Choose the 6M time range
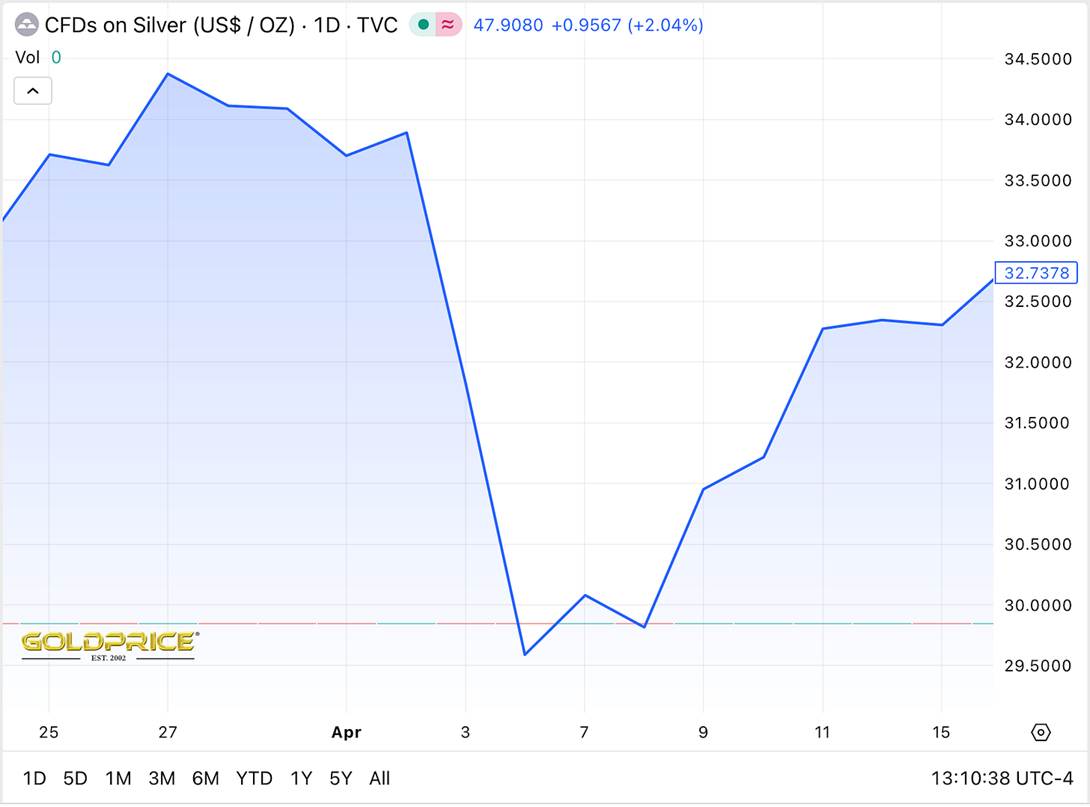Image resolution: width=1090 pixels, height=807 pixels. (x=206, y=779)
